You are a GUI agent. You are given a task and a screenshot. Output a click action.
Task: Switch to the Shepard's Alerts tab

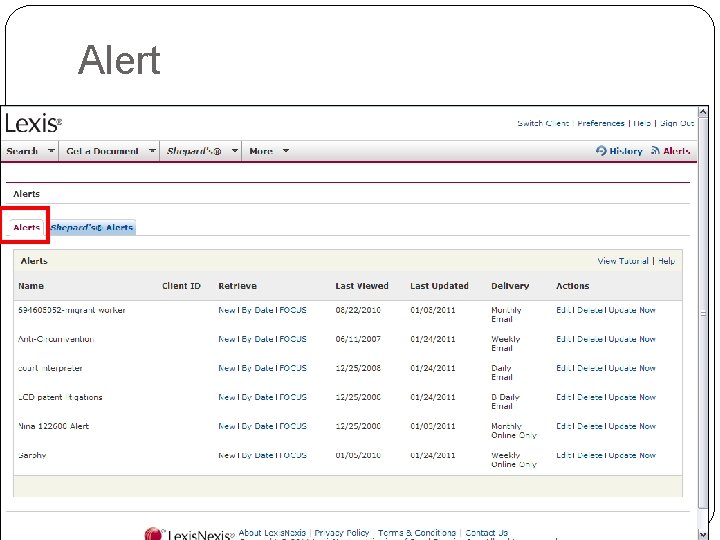(92, 227)
